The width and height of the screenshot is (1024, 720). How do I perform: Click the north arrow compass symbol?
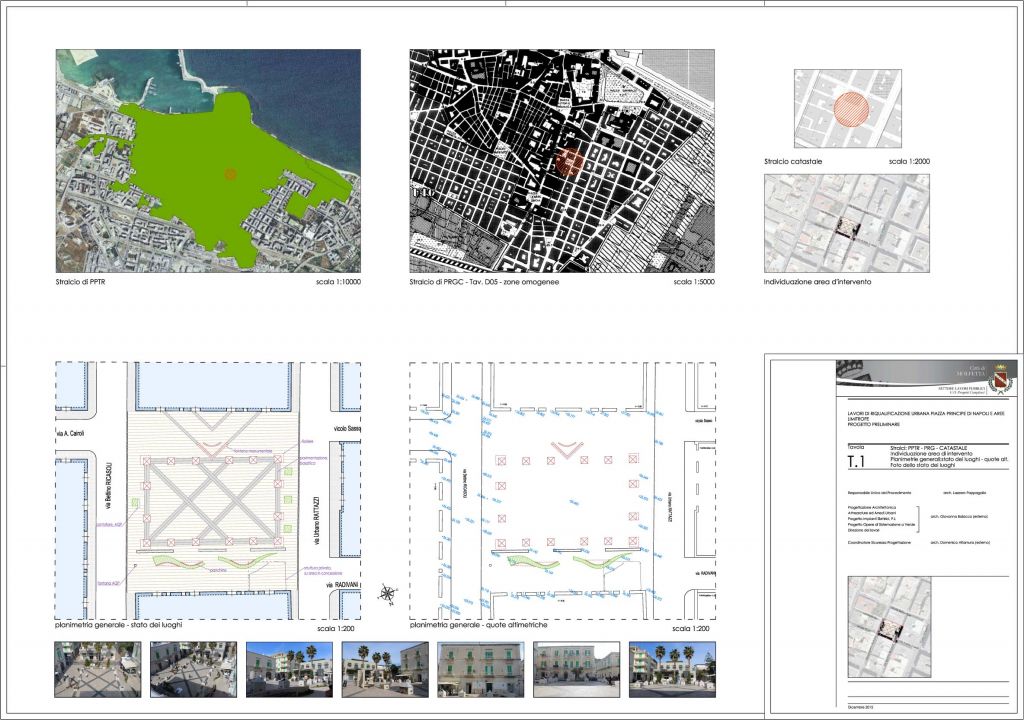tap(387, 594)
